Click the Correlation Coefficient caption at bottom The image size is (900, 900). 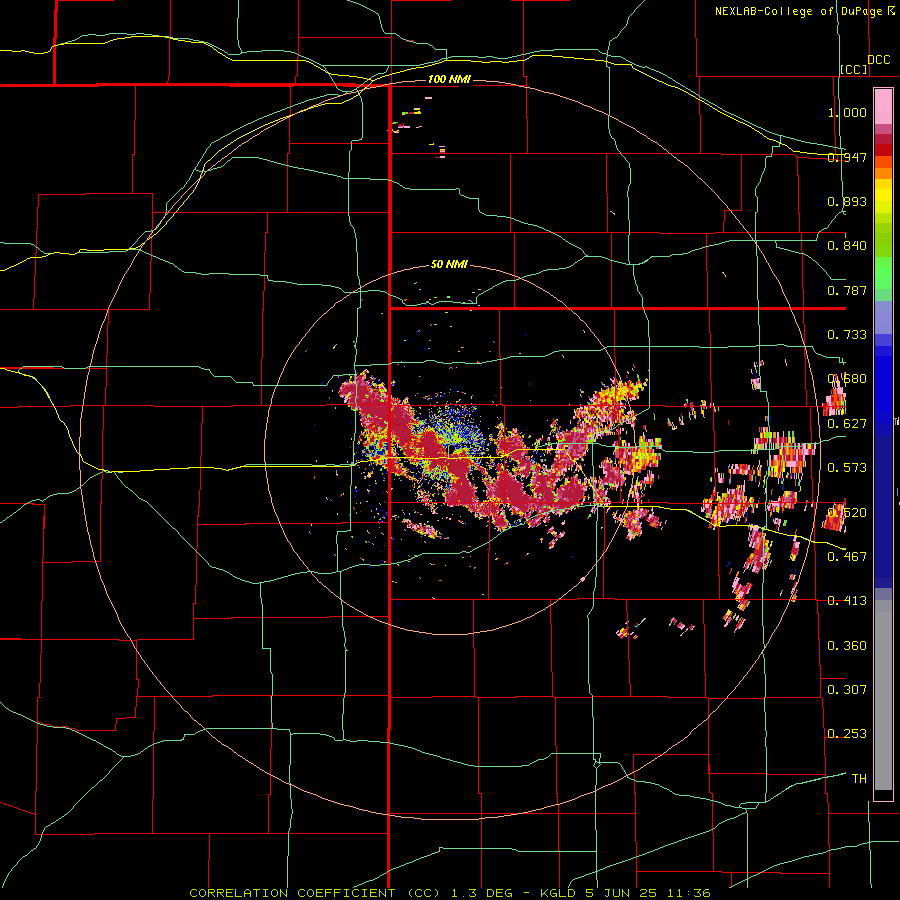(450, 893)
